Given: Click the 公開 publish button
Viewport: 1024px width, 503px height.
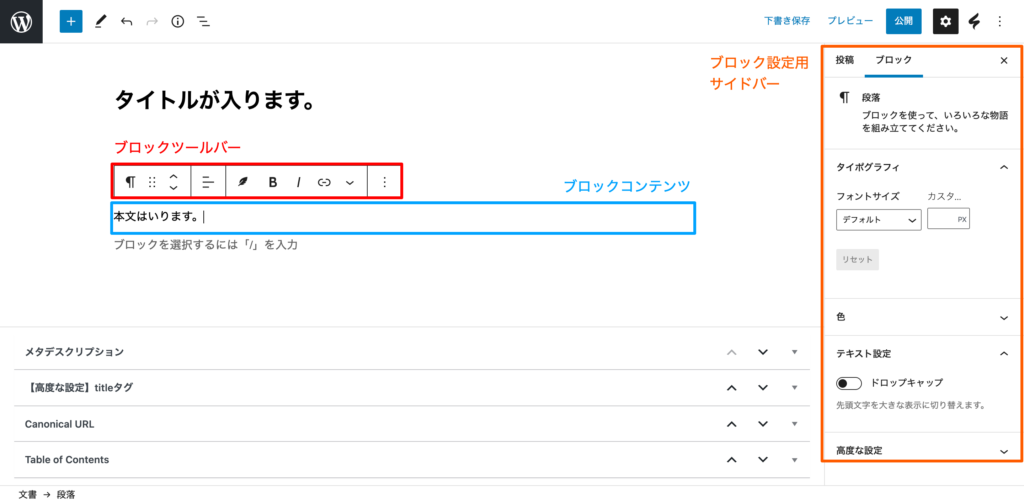Looking at the screenshot, I should pyautogui.click(x=904, y=21).
